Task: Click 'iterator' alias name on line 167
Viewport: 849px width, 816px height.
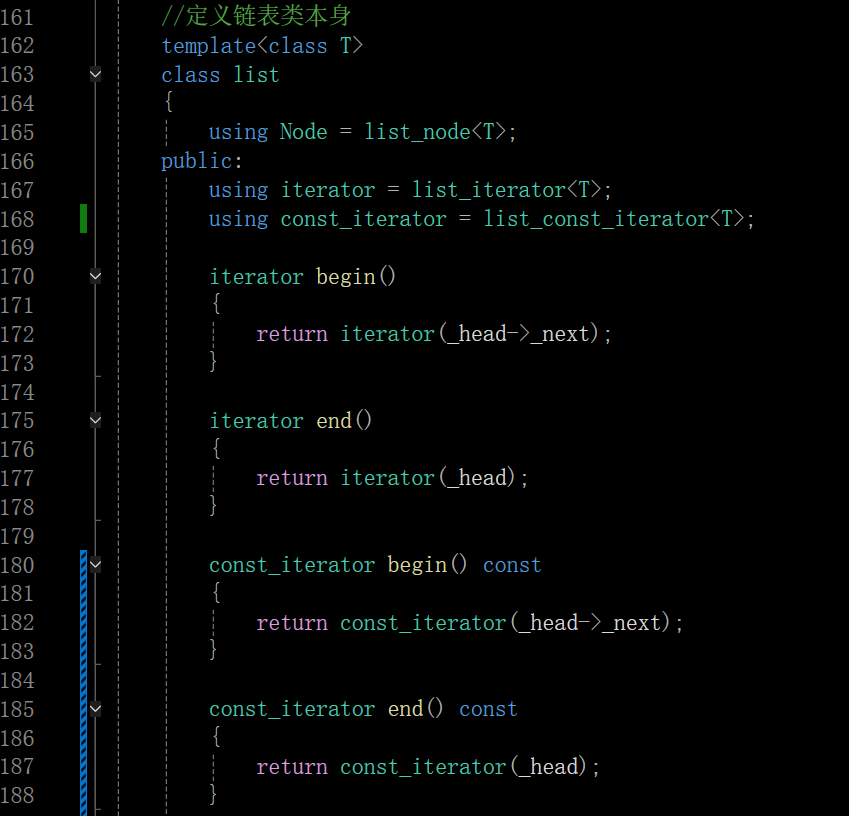Action: [x=328, y=190]
